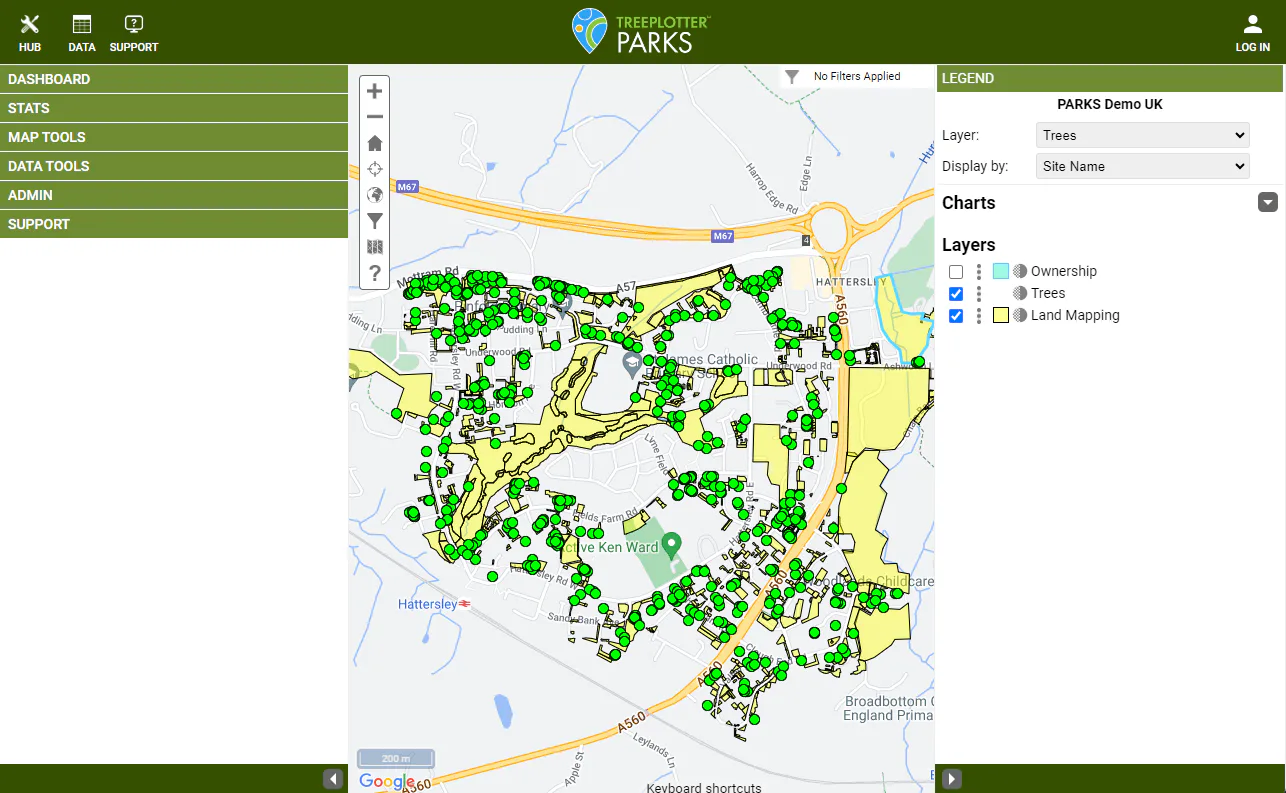Click the LOG IN button

1252,30
